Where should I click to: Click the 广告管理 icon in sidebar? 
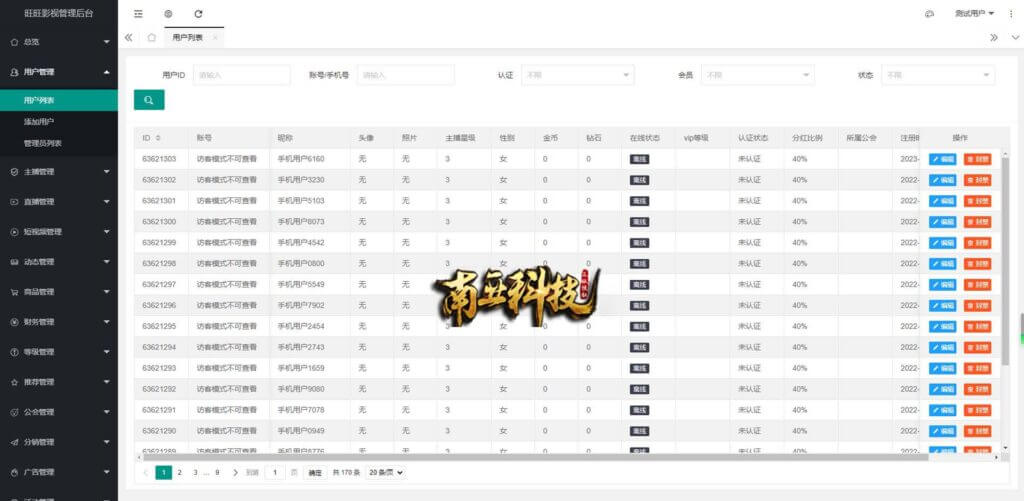click(x=14, y=472)
